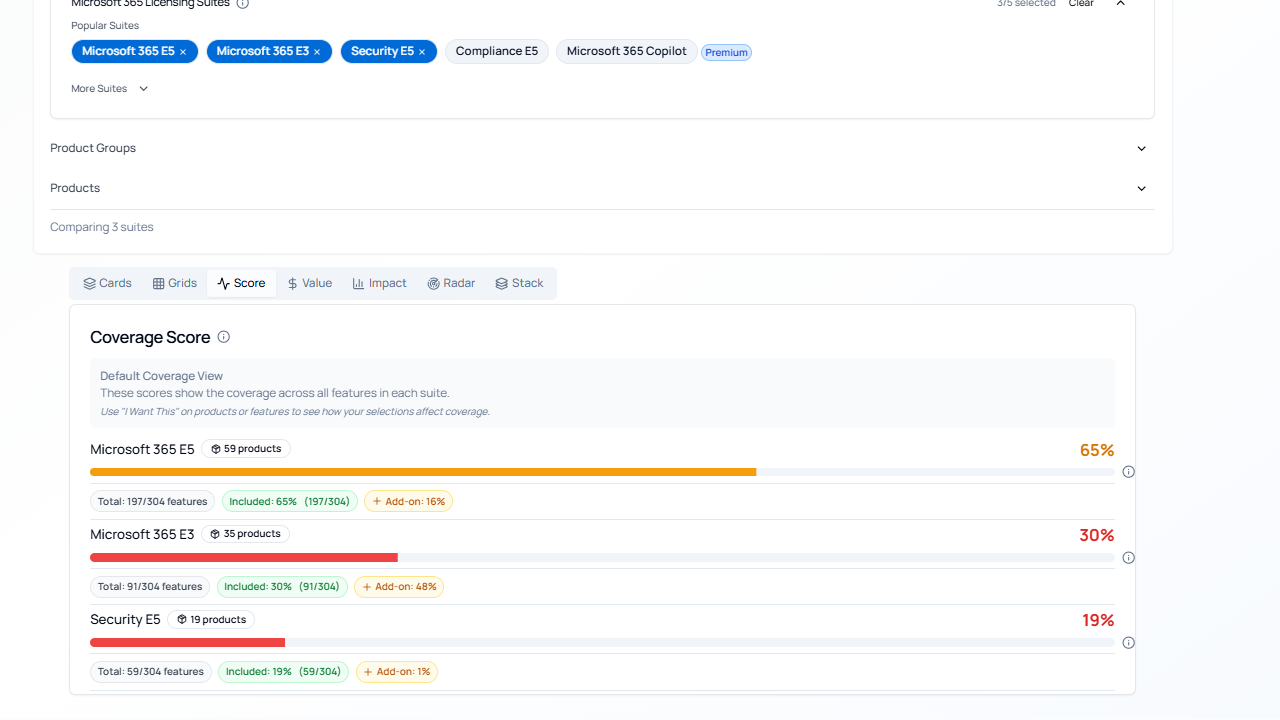
Task: Clear selected suites
Action: click(1081, 4)
